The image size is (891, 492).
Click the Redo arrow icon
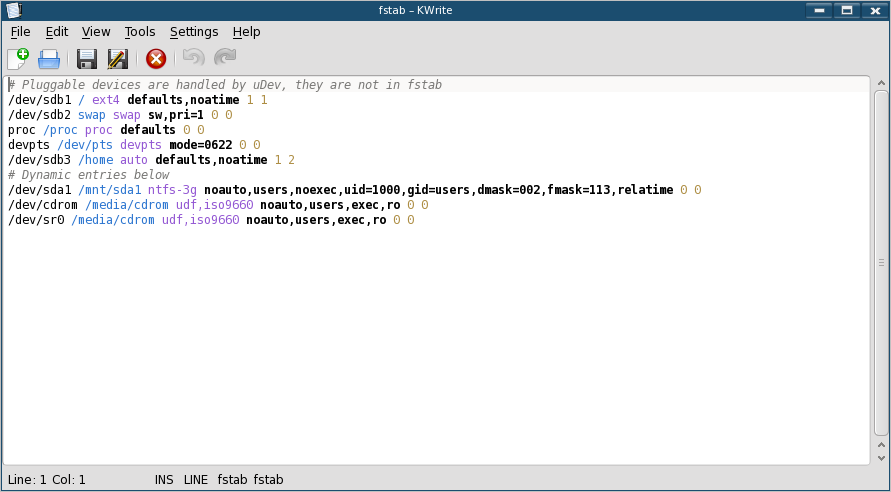point(225,58)
